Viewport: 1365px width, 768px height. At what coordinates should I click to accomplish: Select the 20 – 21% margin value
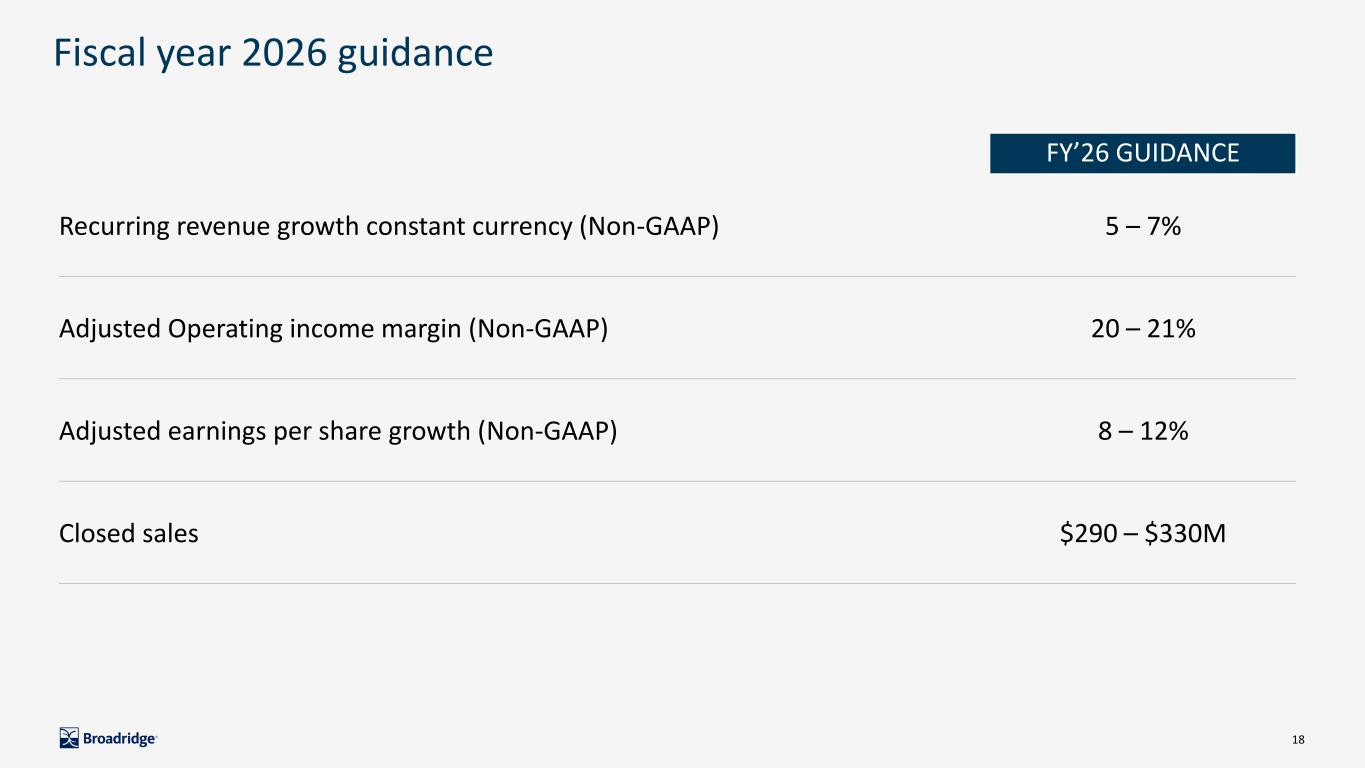[x=1143, y=329]
